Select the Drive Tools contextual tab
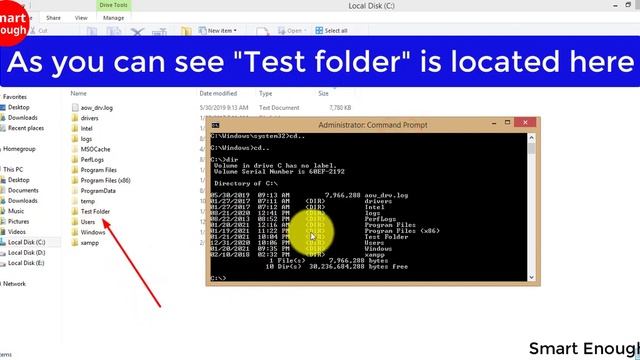 [113, 5]
